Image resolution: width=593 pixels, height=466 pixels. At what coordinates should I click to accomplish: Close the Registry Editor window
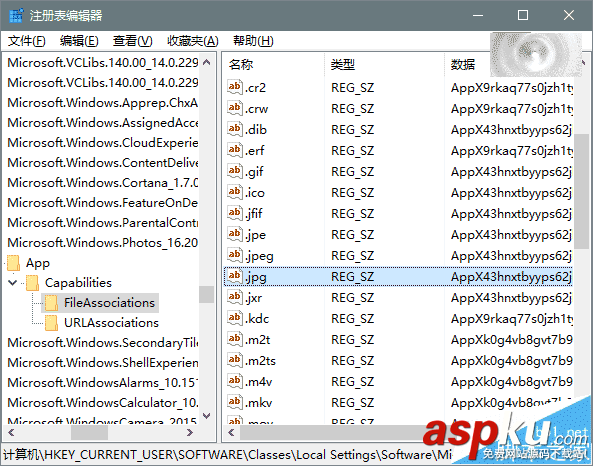(x=569, y=16)
